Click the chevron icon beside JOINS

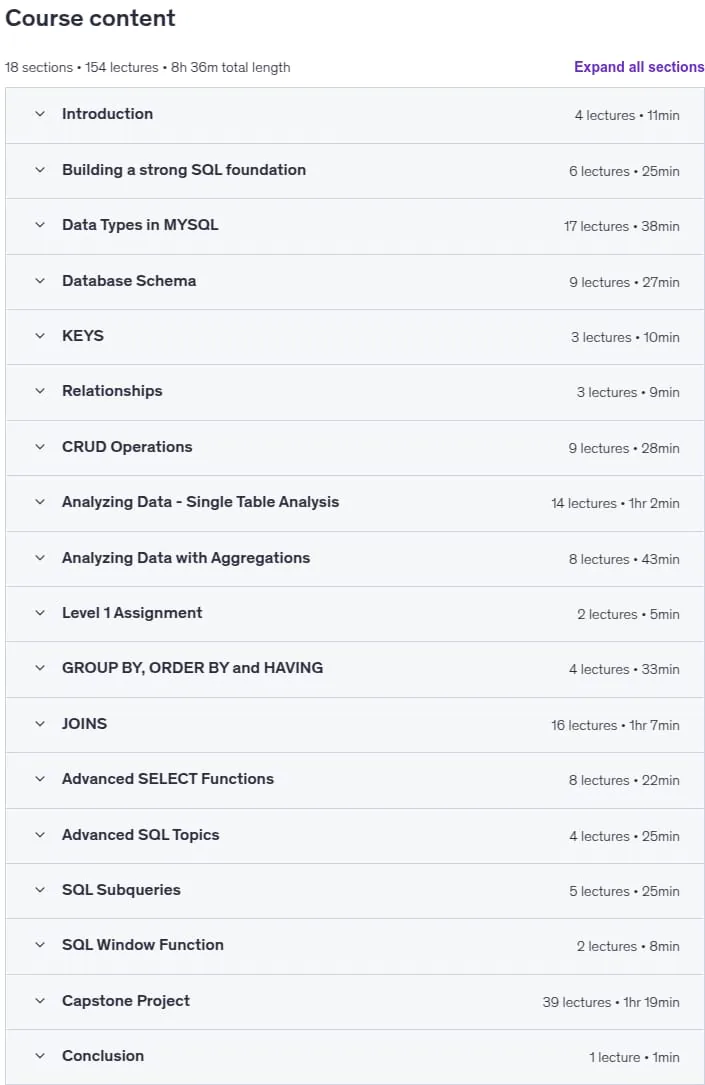(40, 724)
